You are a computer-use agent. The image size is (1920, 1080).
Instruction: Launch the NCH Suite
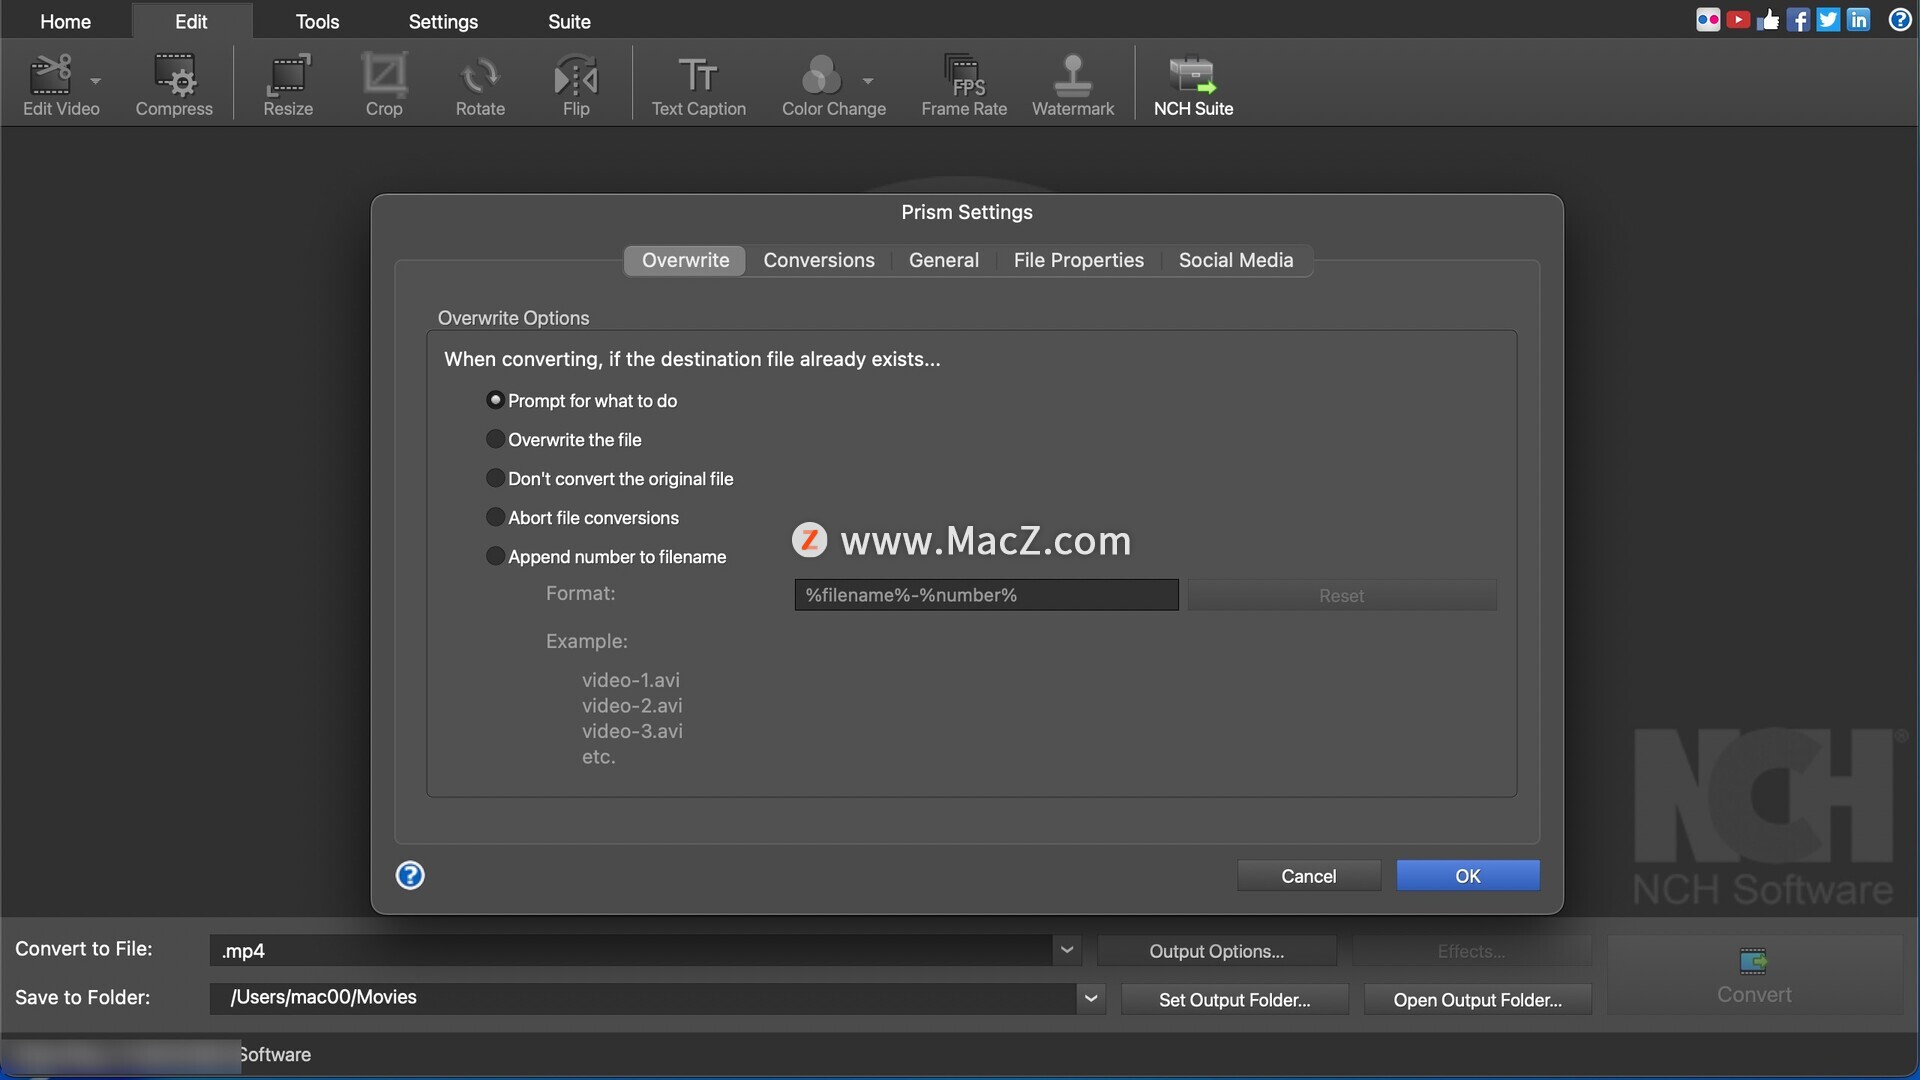coord(1193,85)
